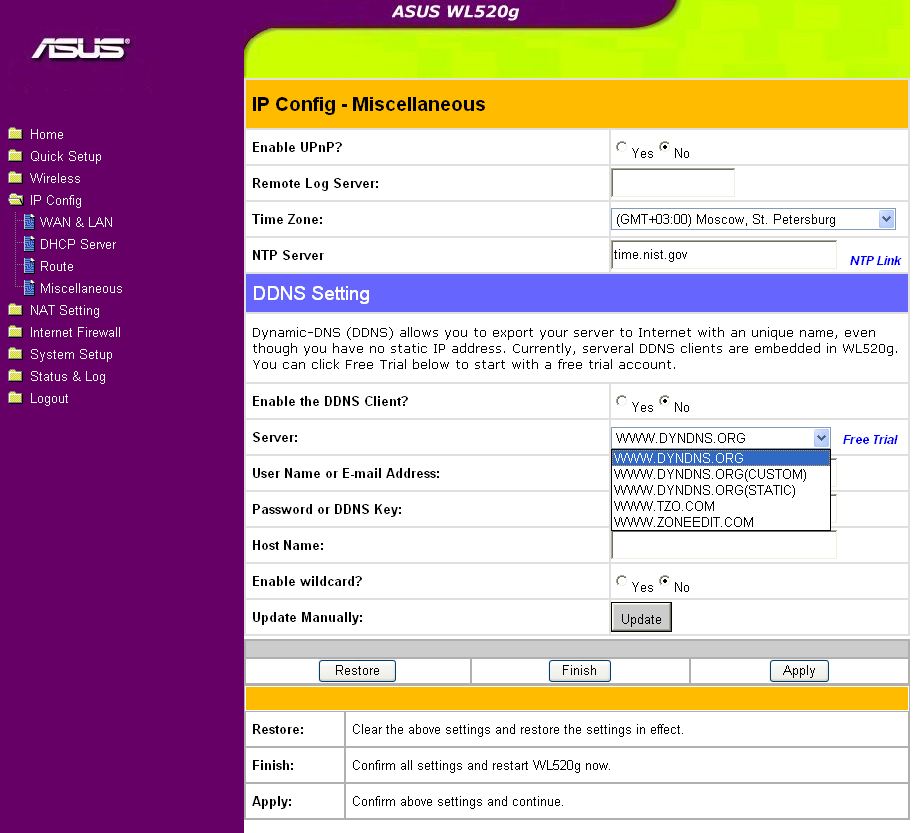Choose WWW.TZO.COM server option
Image resolution: width=919 pixels, height=833 pixels.
[x=721, y=506]
